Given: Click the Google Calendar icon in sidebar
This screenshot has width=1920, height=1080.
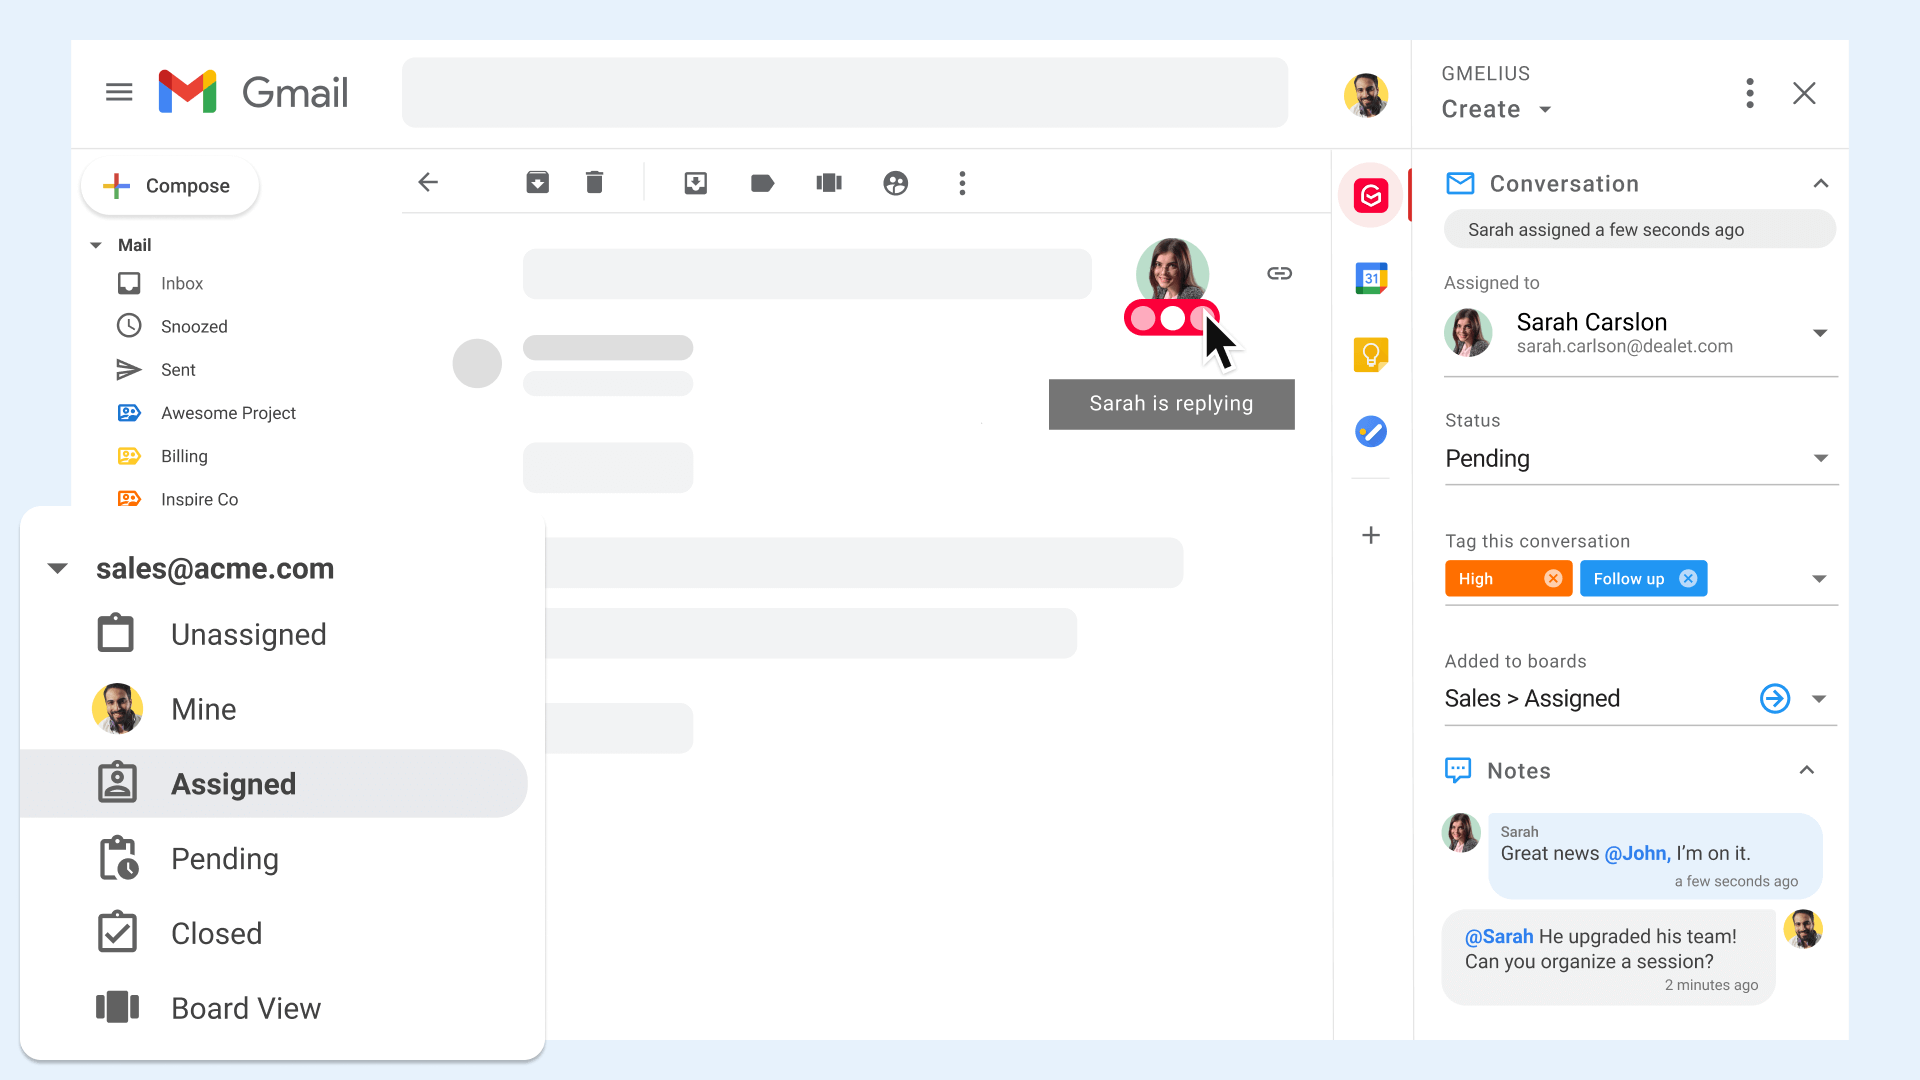Looking at the screenshot, I should [x=1371, y=278].
